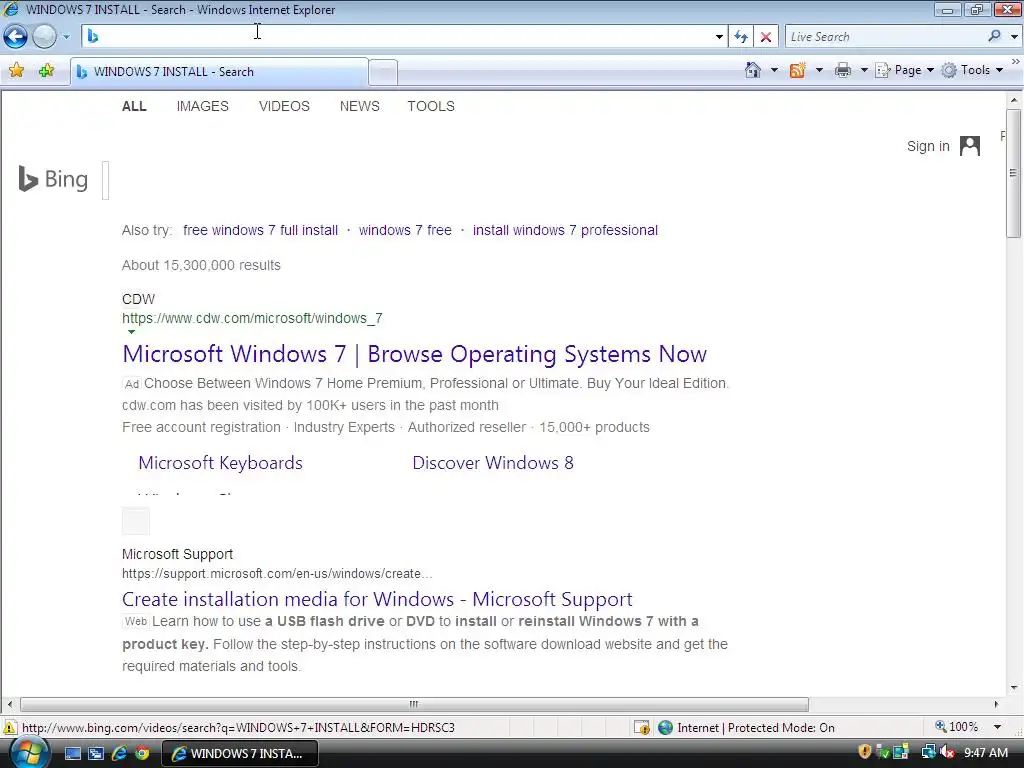The height and width of the screenshot is (768, 1024).
Task: Switch to VIDEOS search results
Action: pos(284,106)
